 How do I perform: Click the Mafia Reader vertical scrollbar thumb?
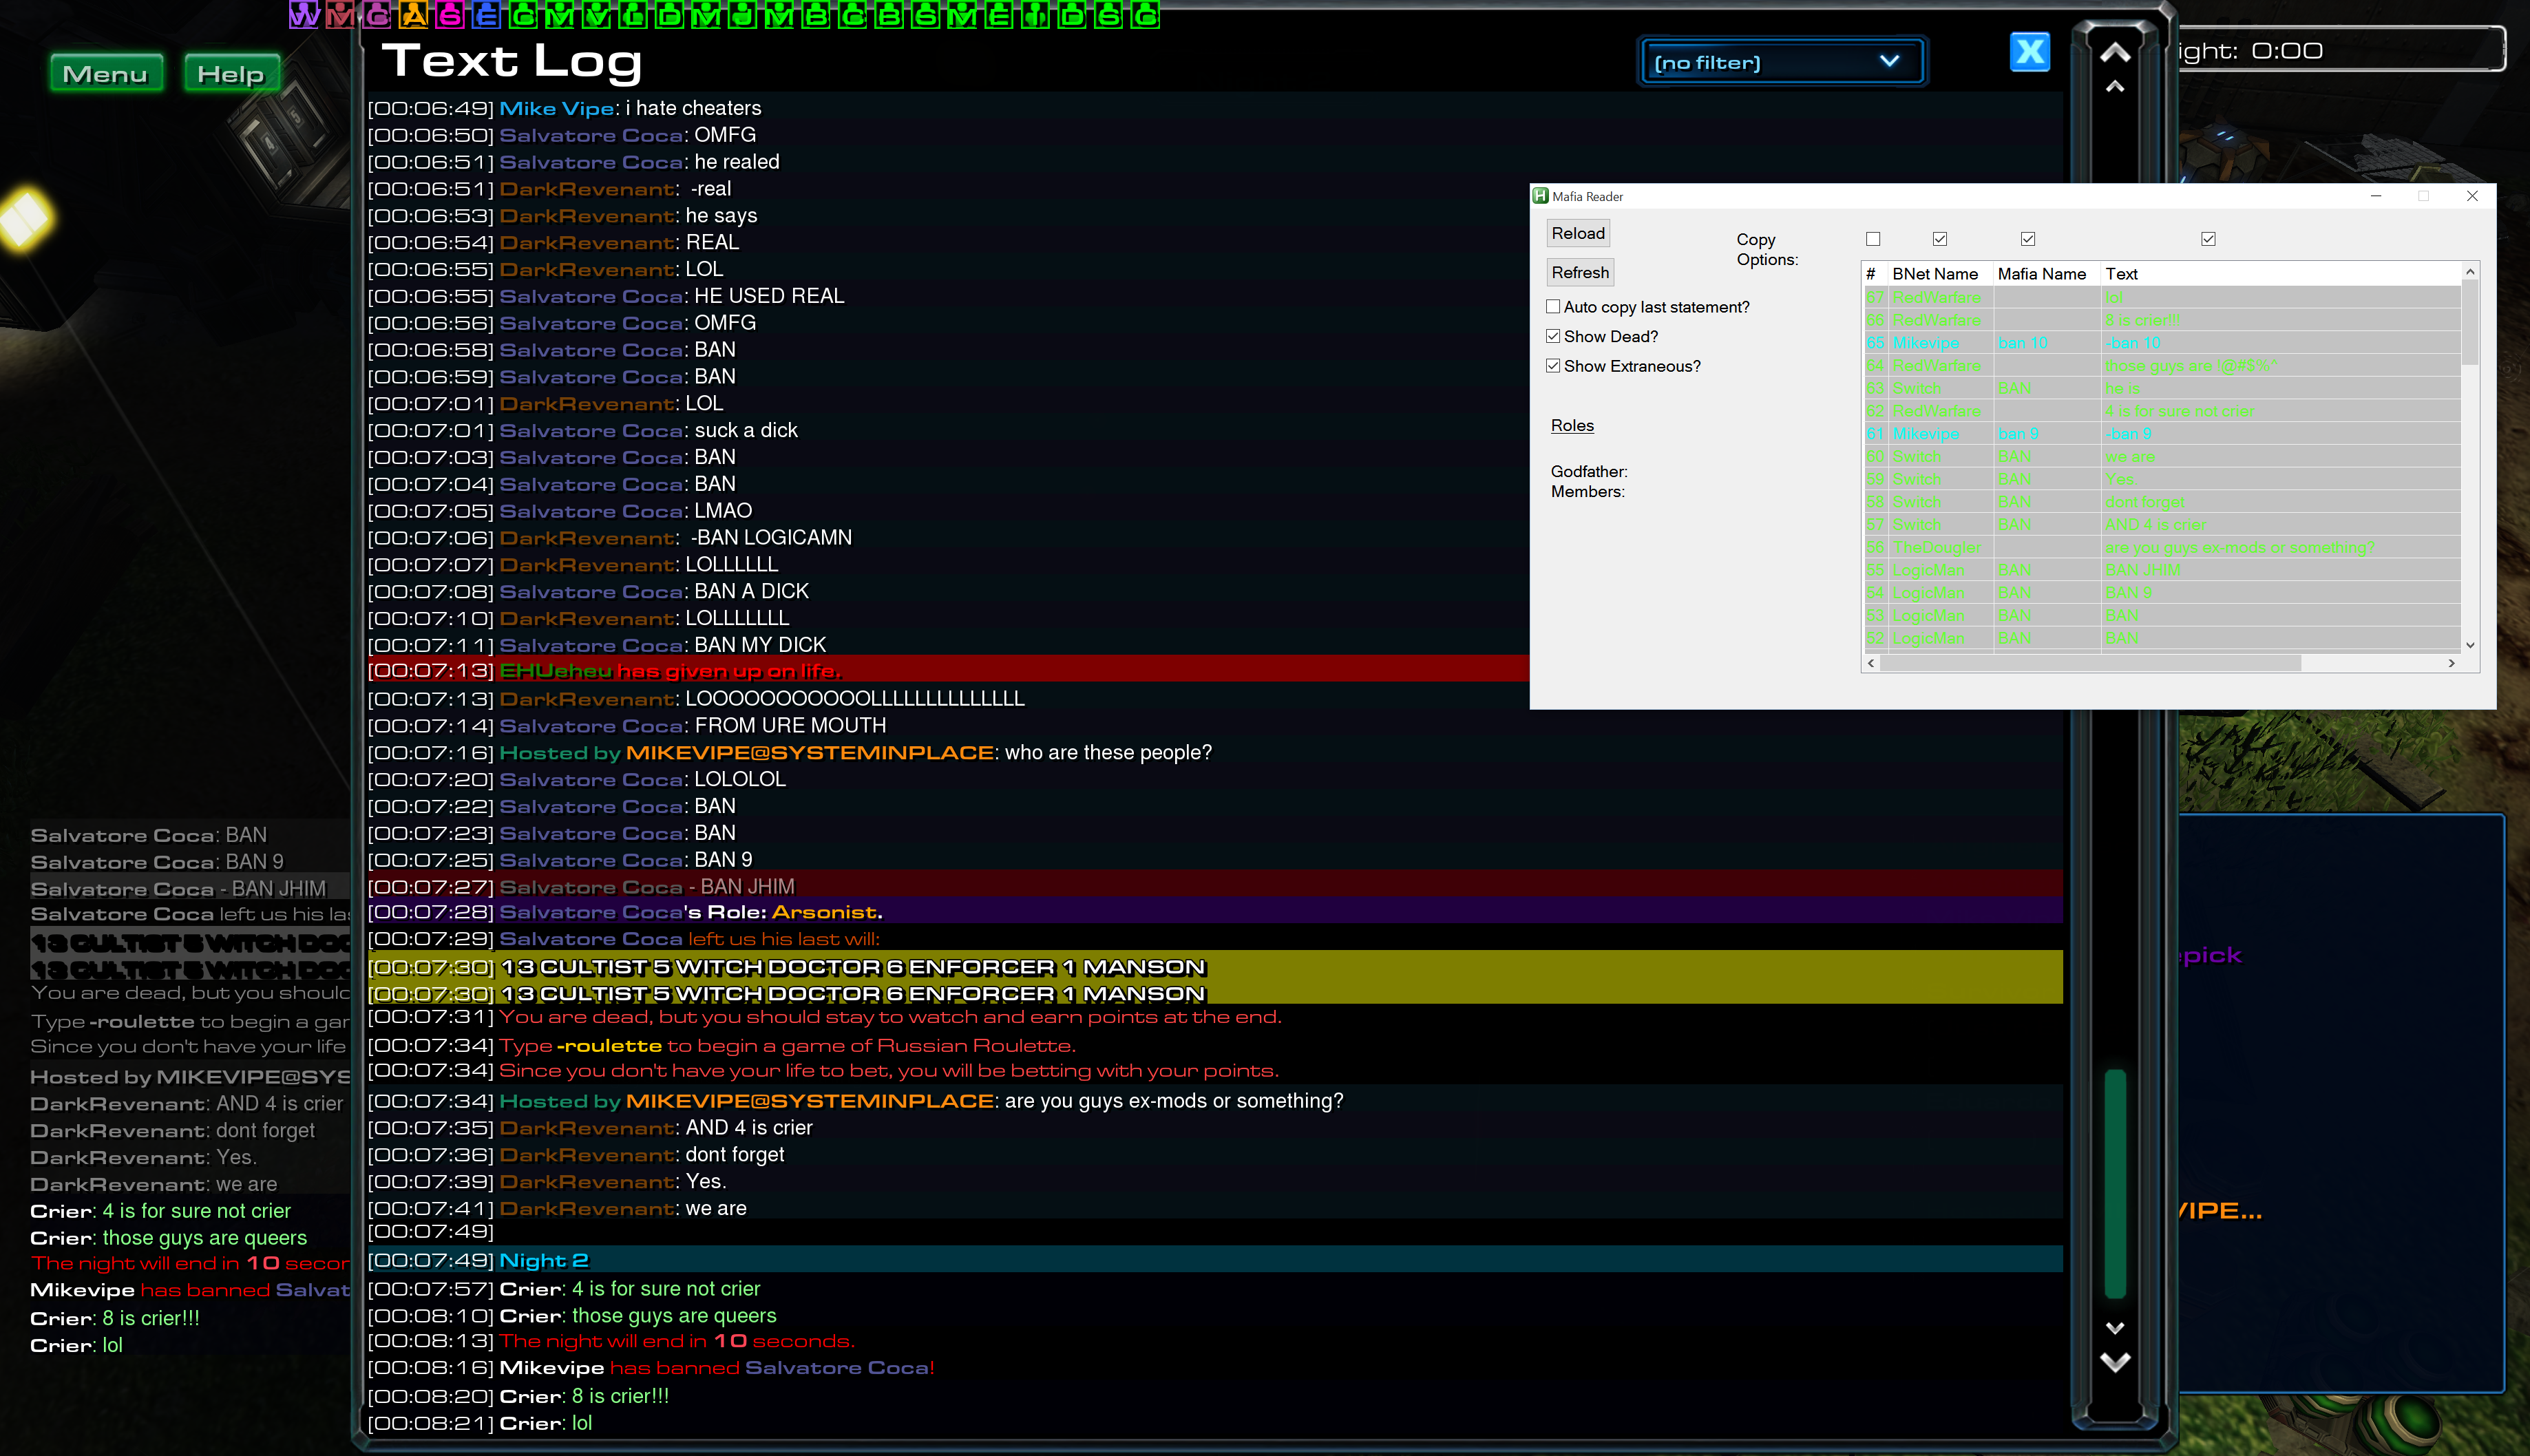click(x=2470, y=322)
